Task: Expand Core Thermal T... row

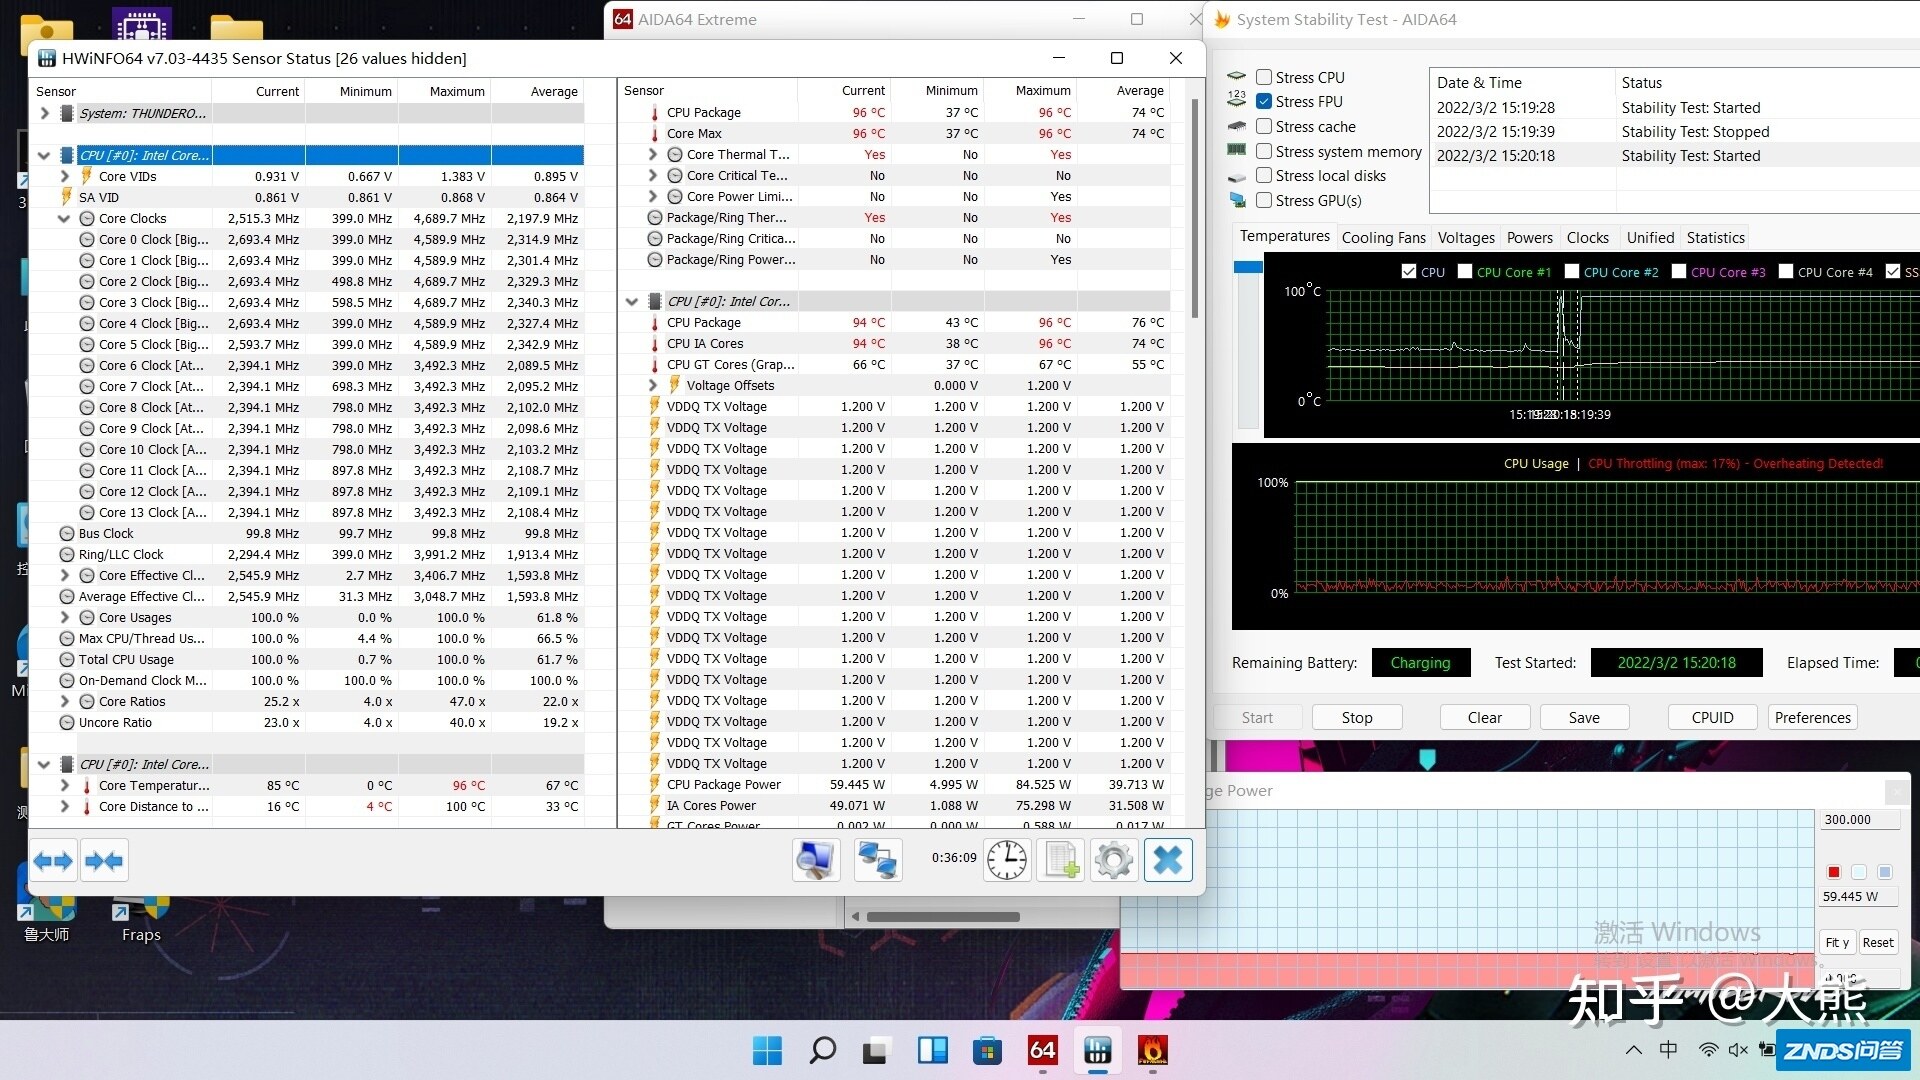Action: [653, 154]
